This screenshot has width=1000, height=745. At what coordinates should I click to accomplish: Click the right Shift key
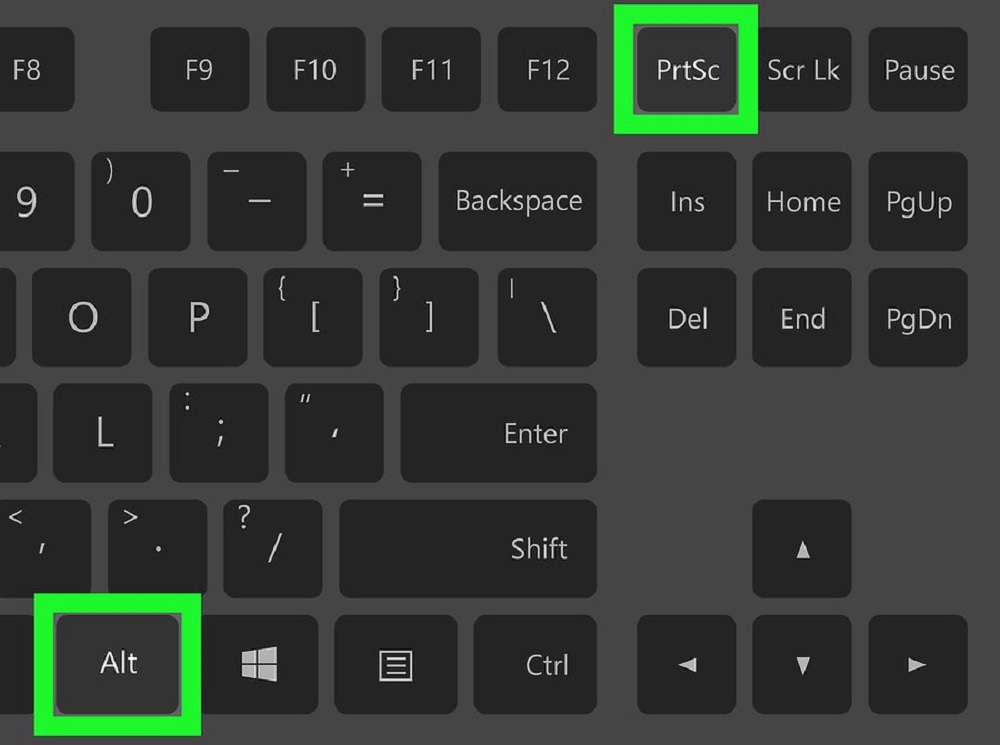pyautogui.click(x=468, y=549)
